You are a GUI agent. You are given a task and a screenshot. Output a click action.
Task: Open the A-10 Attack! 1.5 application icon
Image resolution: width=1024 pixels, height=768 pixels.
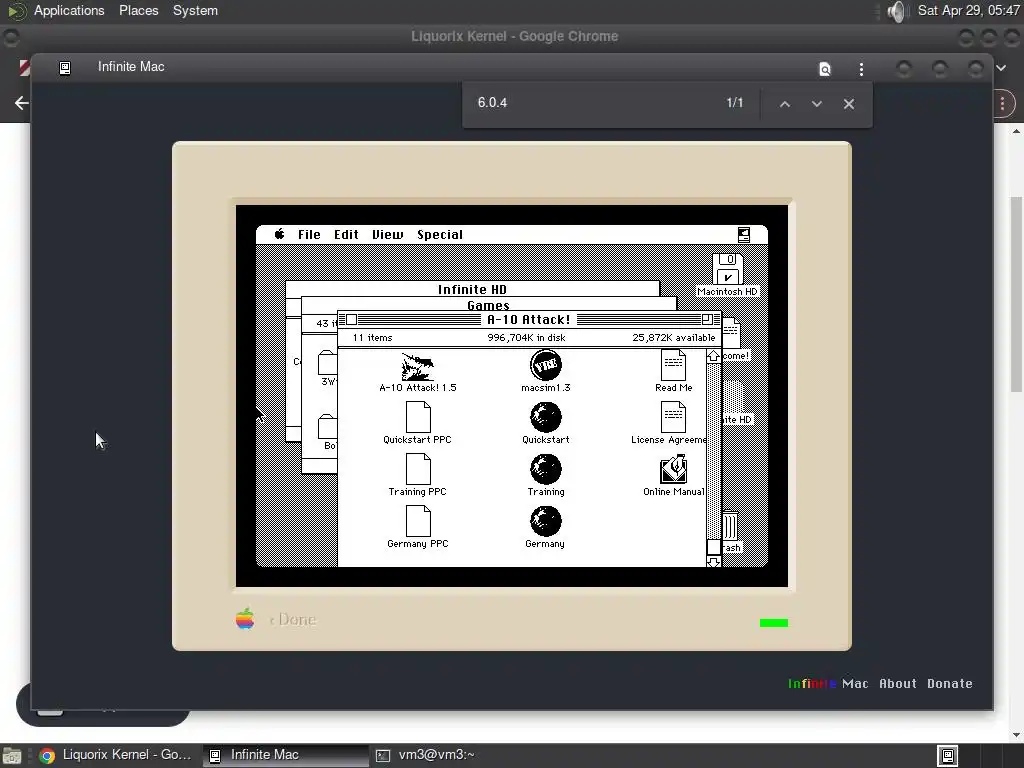[417, 367]
